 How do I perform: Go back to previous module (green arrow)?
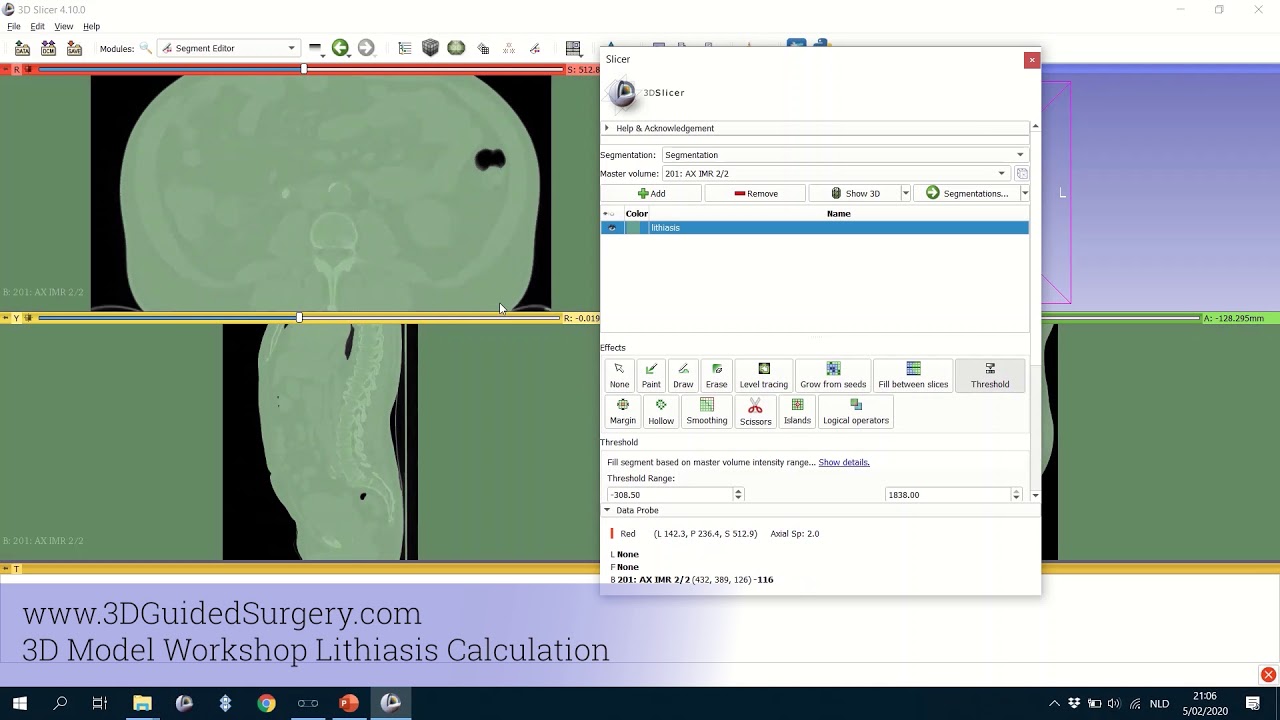point(340,48)
